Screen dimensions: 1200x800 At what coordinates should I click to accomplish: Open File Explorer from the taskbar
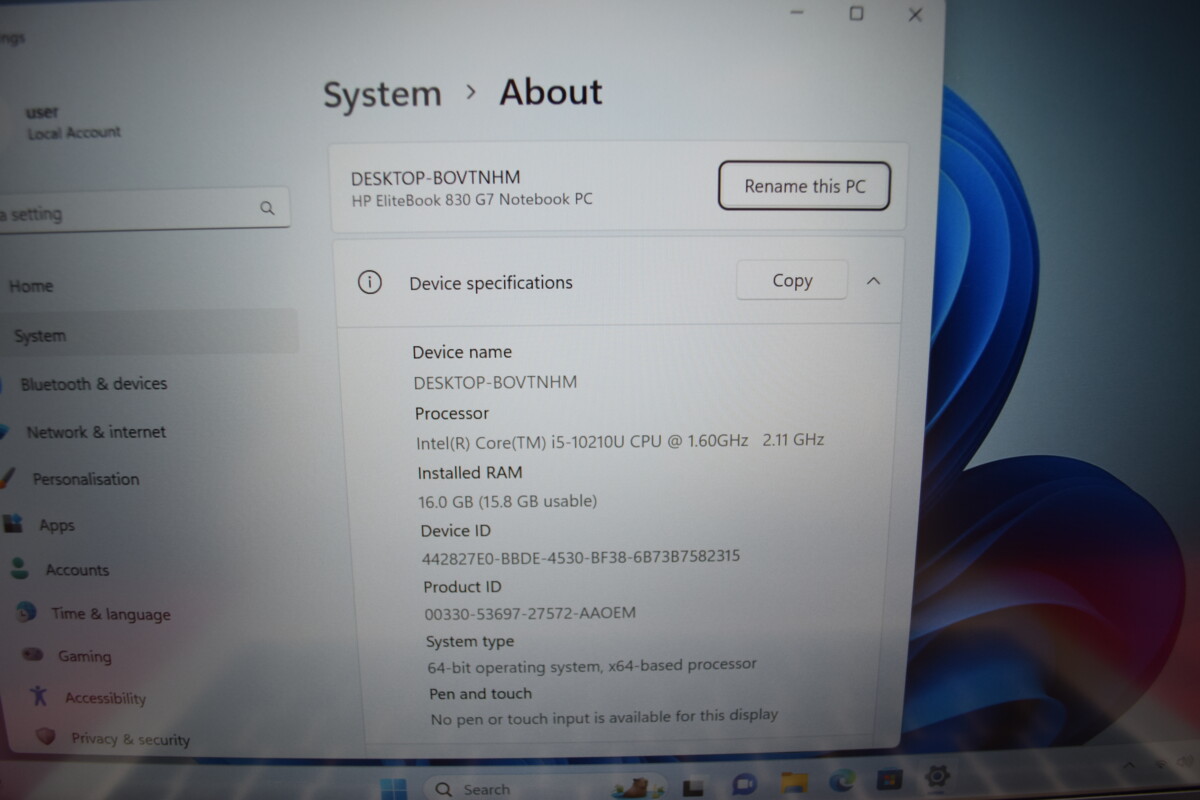click(x=794, y=782)
